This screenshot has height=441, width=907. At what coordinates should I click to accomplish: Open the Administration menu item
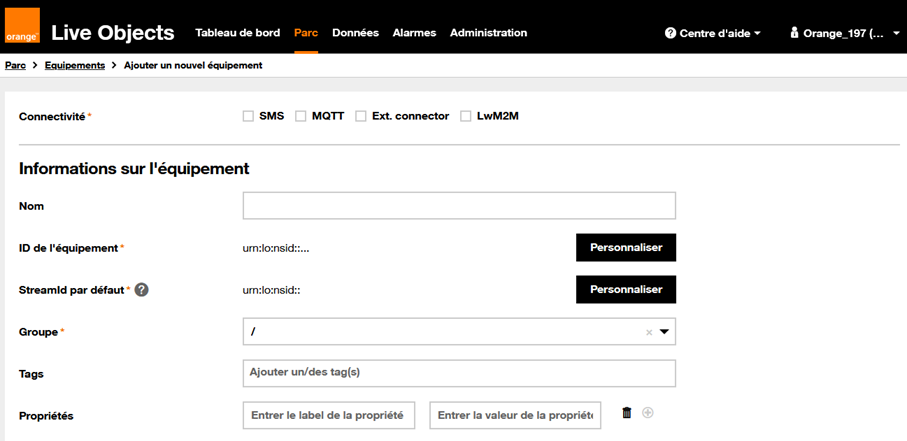click(488, 33)
